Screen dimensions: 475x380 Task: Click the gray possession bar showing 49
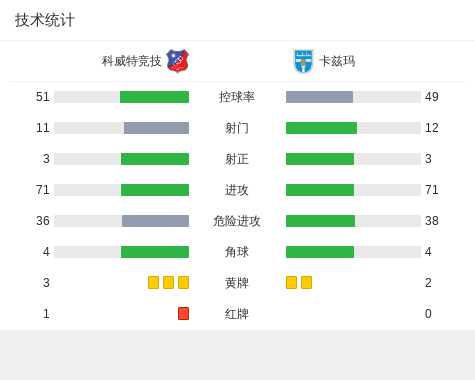[x=319, y=97]
